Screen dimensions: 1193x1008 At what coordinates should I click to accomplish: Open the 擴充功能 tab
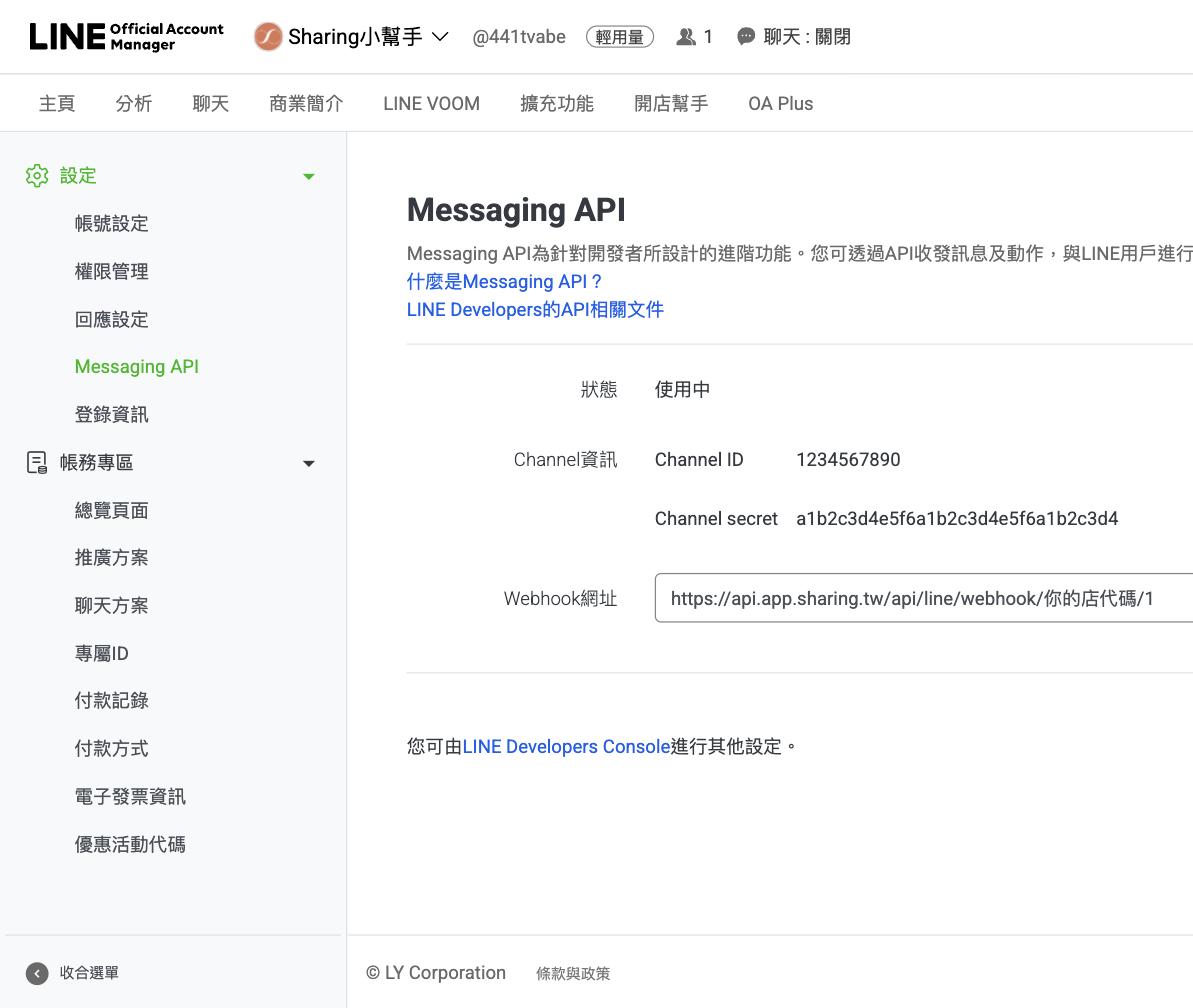pos(557,103)
